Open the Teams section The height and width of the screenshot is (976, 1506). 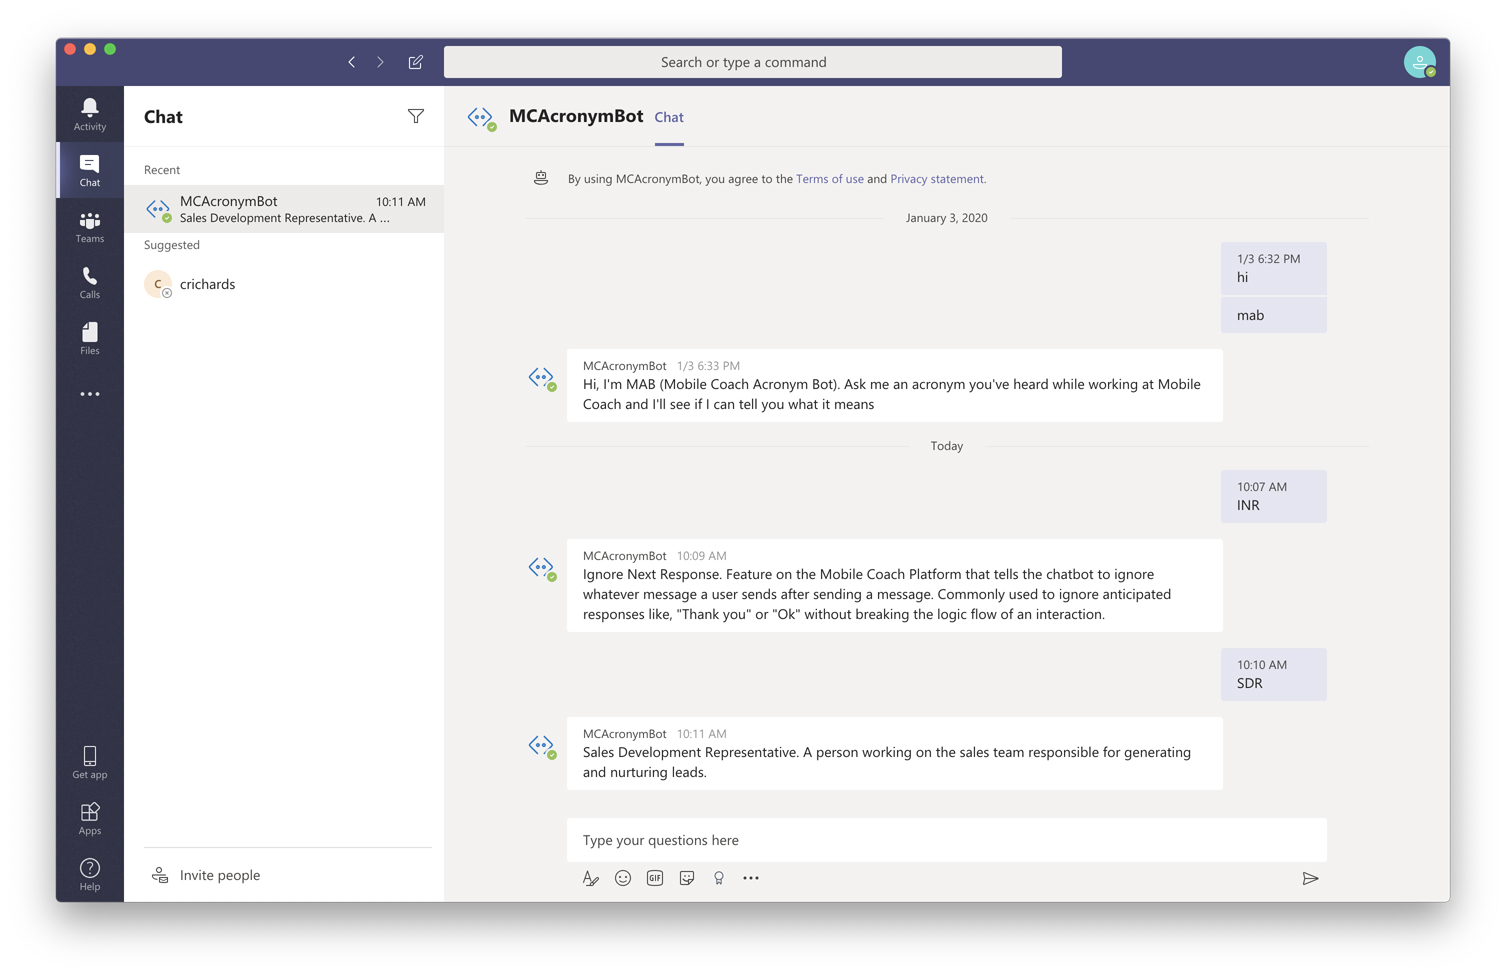[90, 227]
